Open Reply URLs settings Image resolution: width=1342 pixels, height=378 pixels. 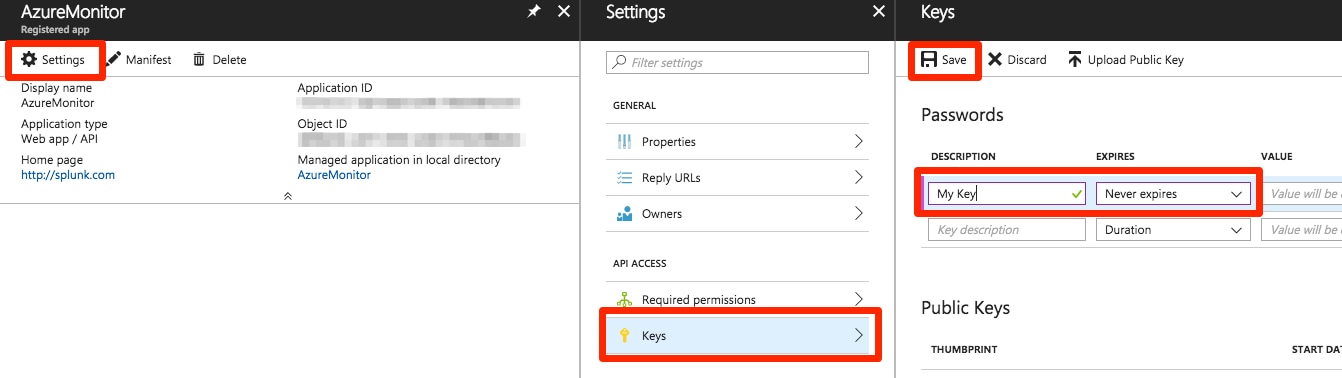point(738,178)
